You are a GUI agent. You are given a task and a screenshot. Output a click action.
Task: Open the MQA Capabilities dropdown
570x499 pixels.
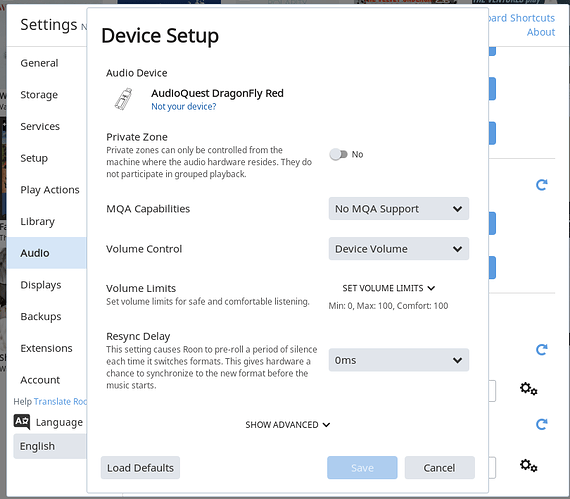click(x=398, y=209)
